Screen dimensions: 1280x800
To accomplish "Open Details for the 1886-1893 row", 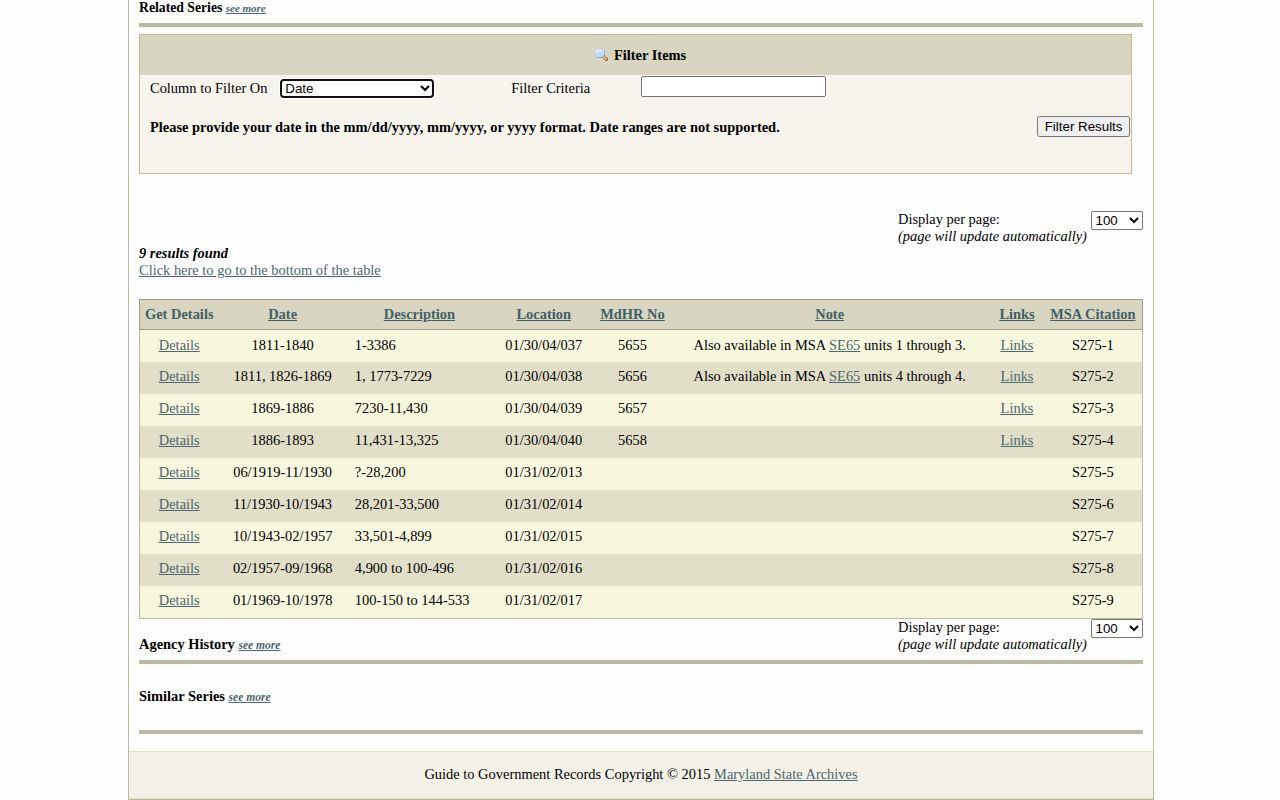I will [x=179, y=440].
